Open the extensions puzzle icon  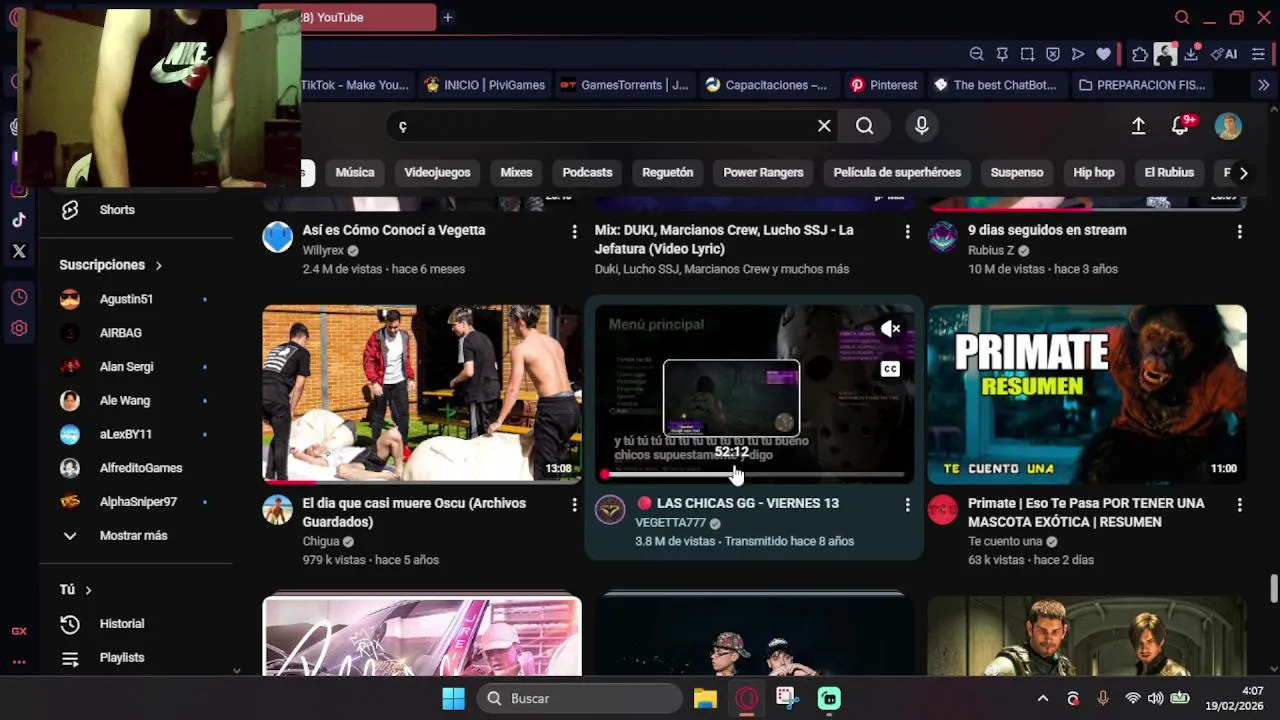point(1140,54)
